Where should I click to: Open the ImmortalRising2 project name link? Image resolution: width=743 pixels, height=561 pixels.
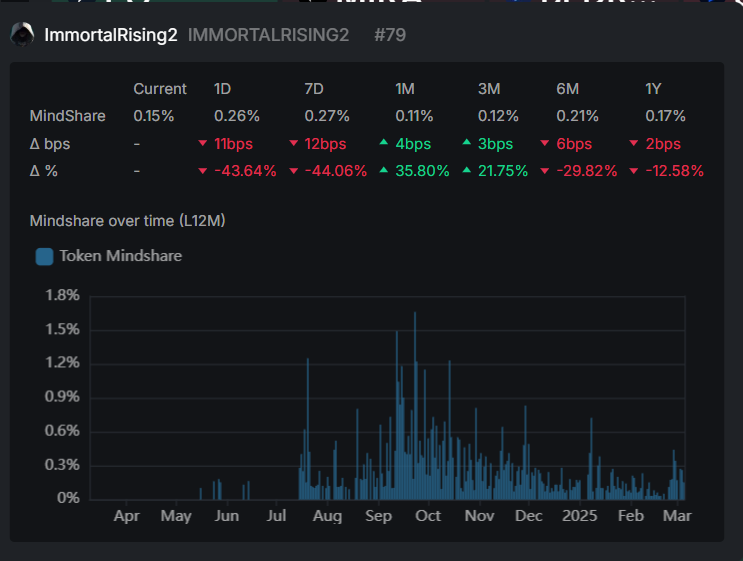[111, 35]
